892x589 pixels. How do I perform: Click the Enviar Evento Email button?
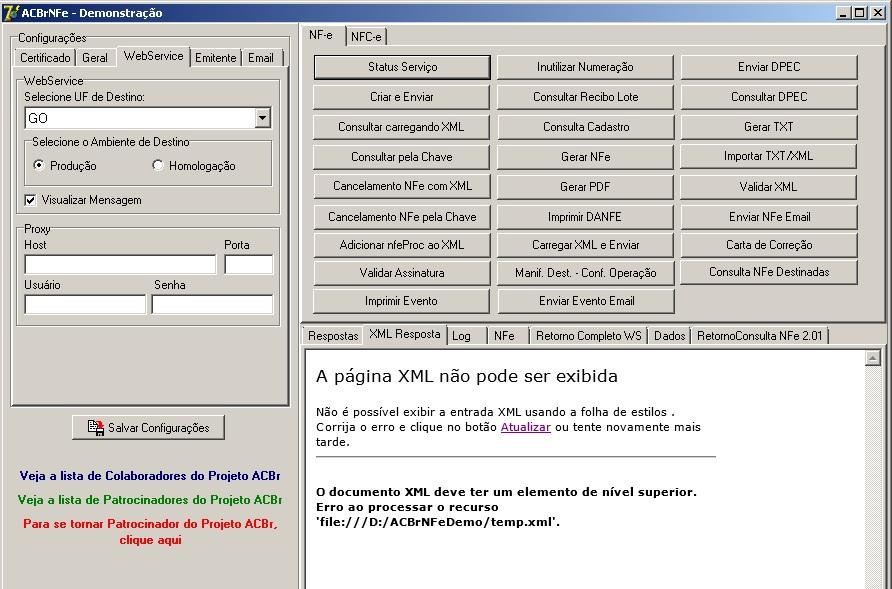click(x=587, y=301)
